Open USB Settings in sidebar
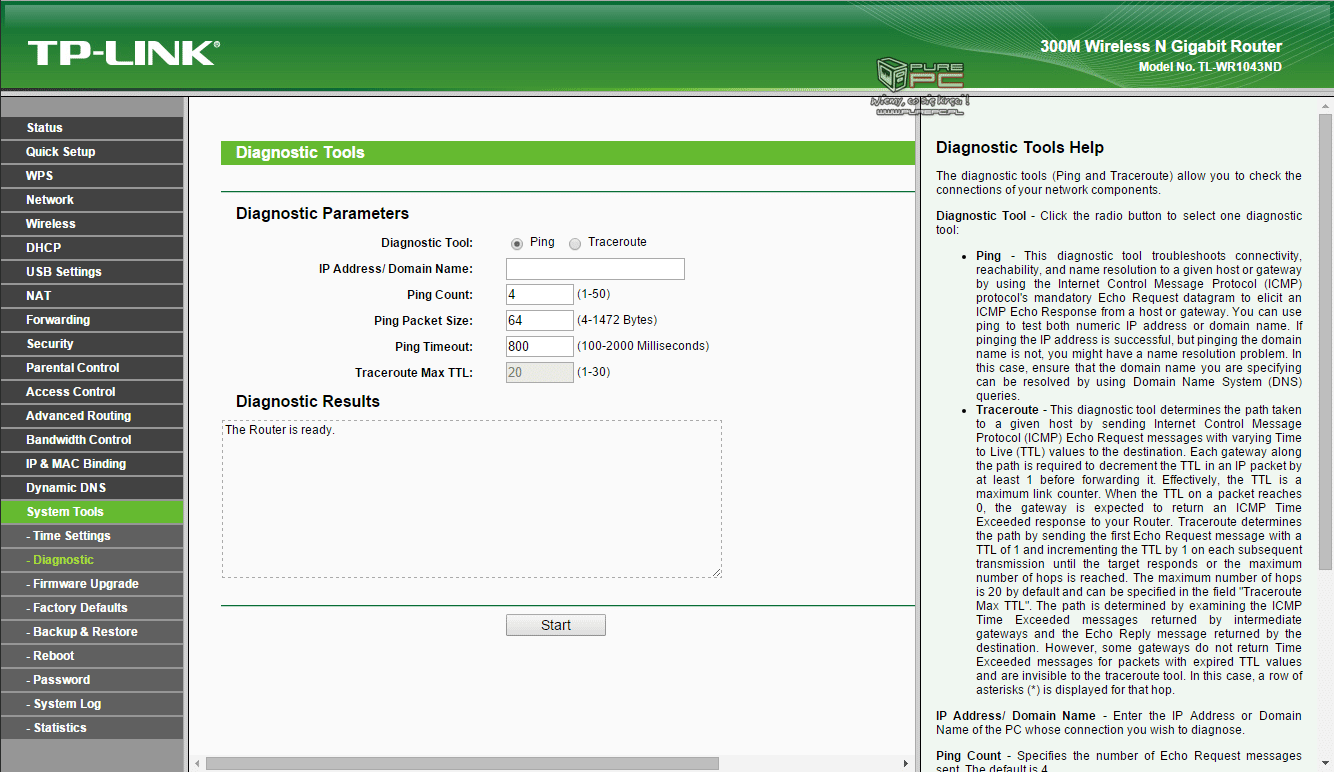The image size is (1334, 772). click(x=92, y=272)
